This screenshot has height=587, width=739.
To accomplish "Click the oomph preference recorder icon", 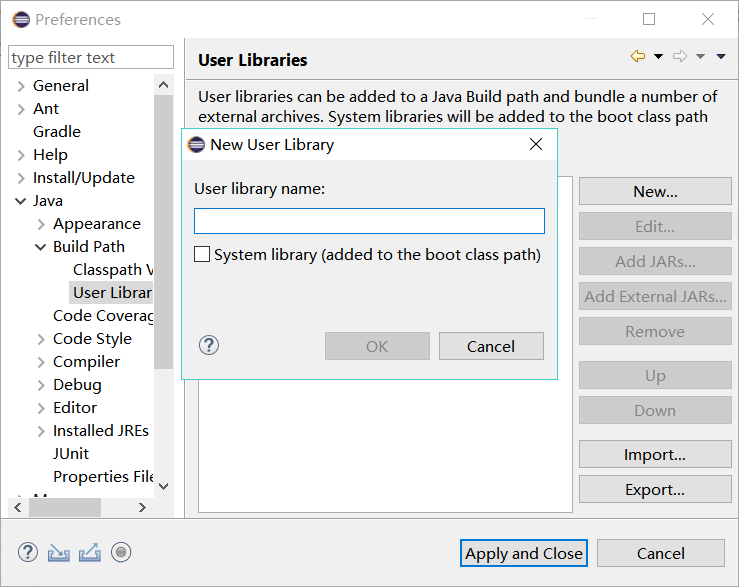I will [x=121, y=552].
